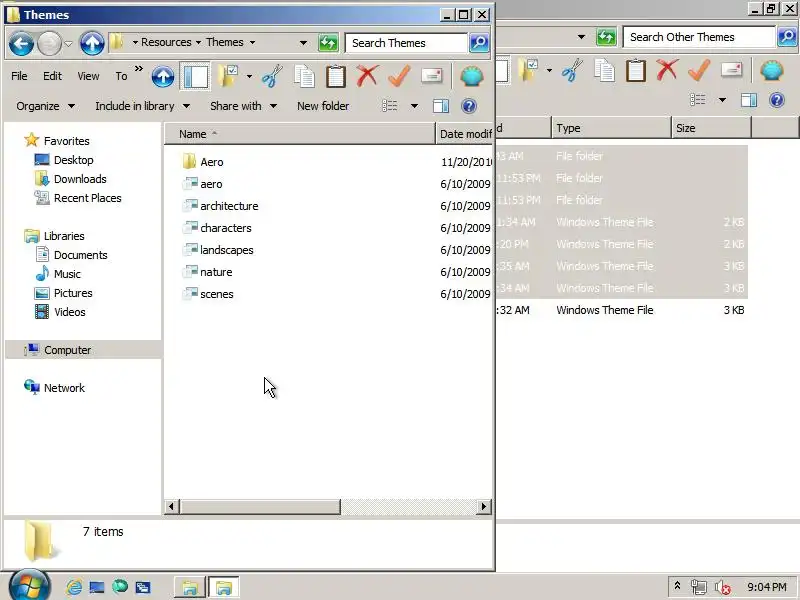
Task: Open Documents library
Action: [81, 255]
